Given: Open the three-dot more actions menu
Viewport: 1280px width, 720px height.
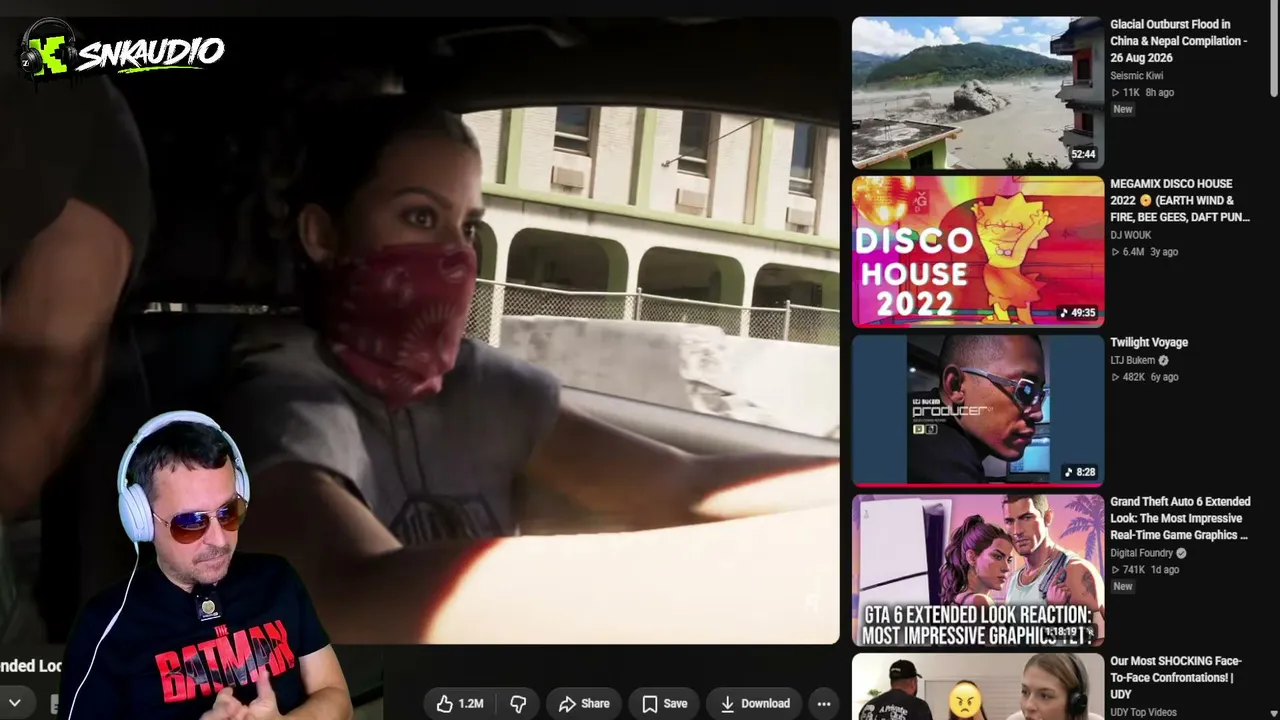Looking at the screenshot, I should 824,704.
